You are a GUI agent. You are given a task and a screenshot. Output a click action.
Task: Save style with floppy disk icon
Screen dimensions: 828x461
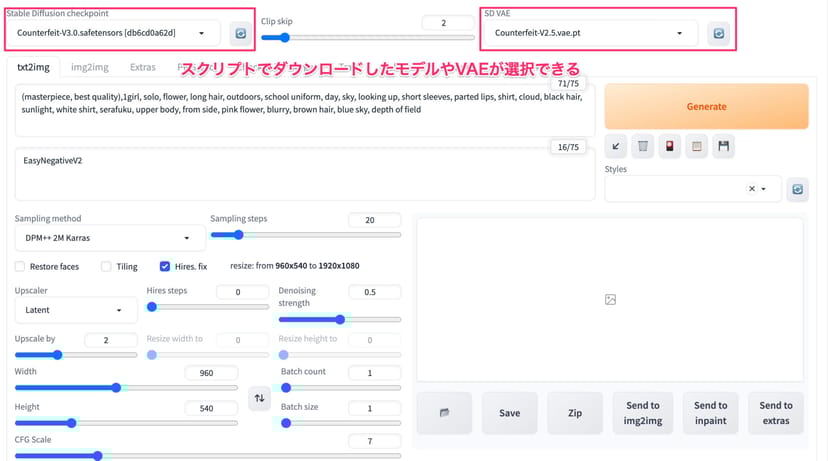pyautogui.click(x=724, y=147)
